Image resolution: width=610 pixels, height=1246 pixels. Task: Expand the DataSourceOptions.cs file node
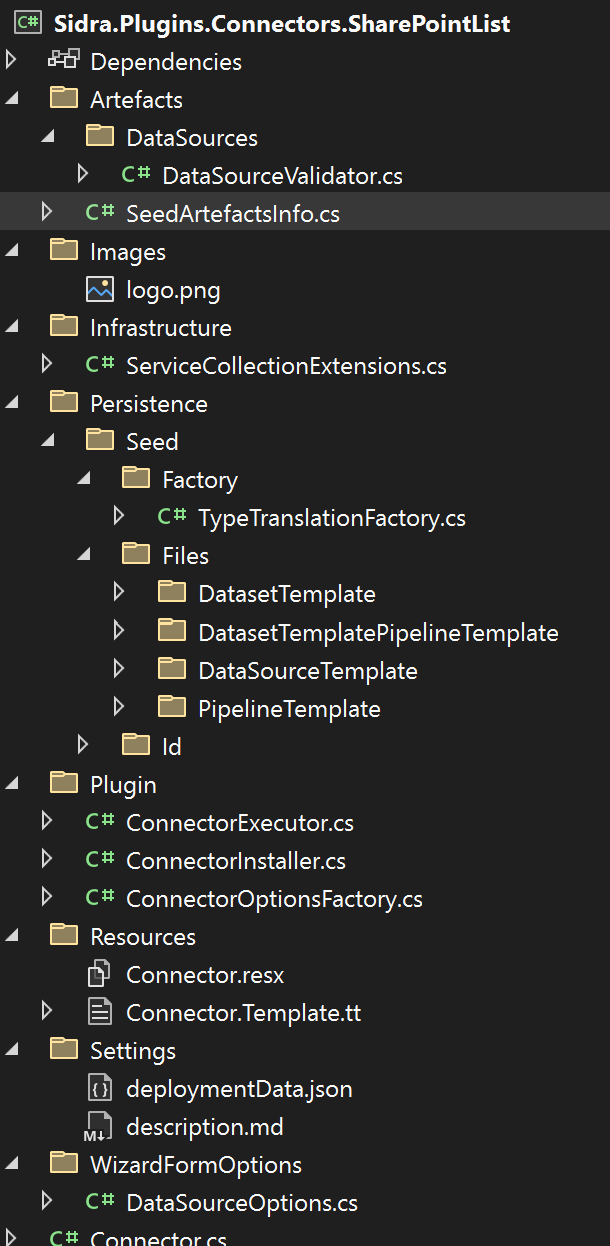pos(47,1203)
